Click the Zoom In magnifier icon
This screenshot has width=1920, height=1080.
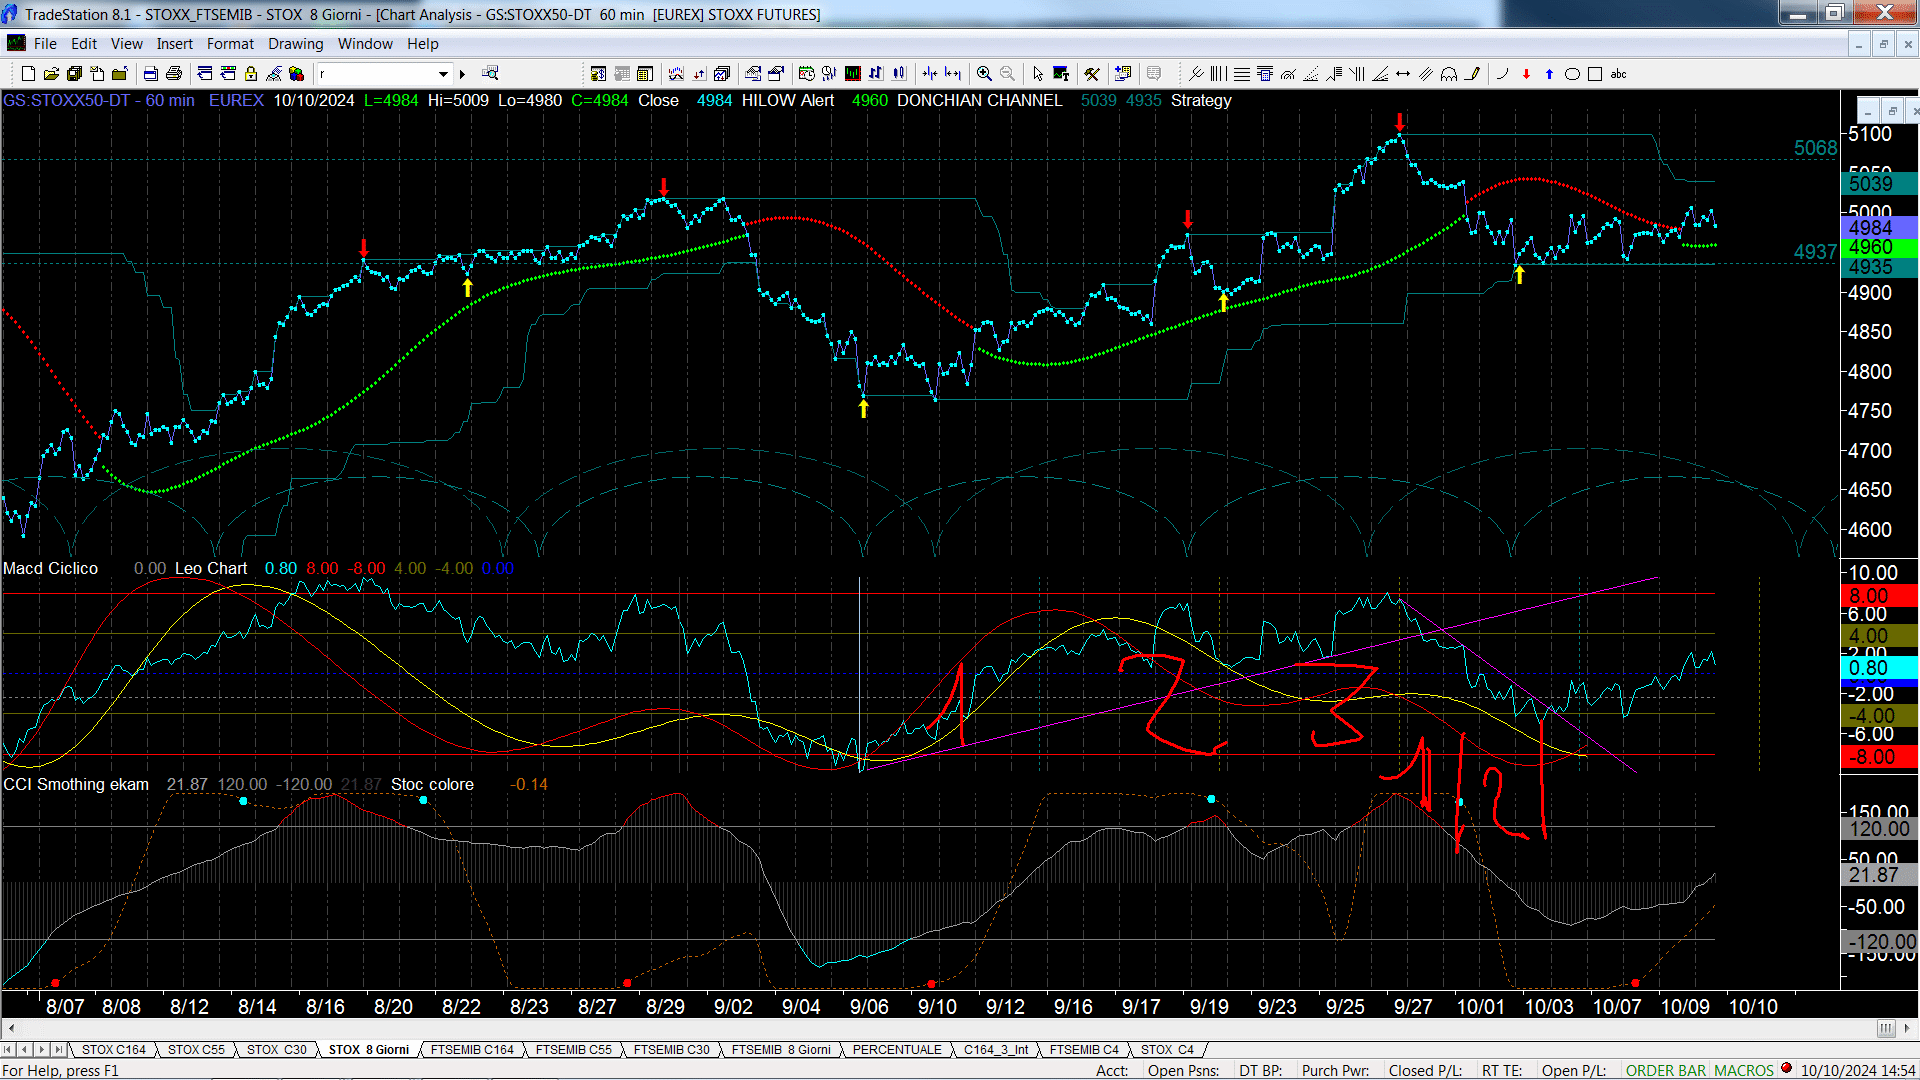pos(984,73)
